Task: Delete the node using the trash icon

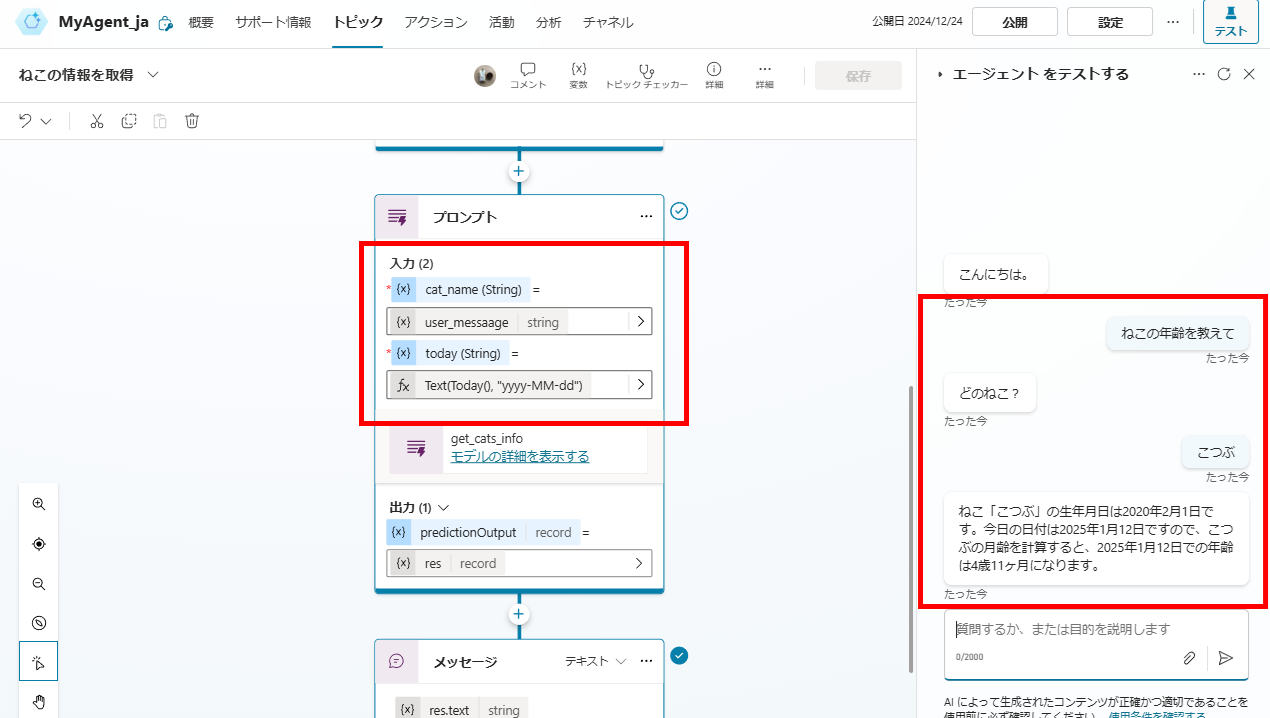Action: 191,120
